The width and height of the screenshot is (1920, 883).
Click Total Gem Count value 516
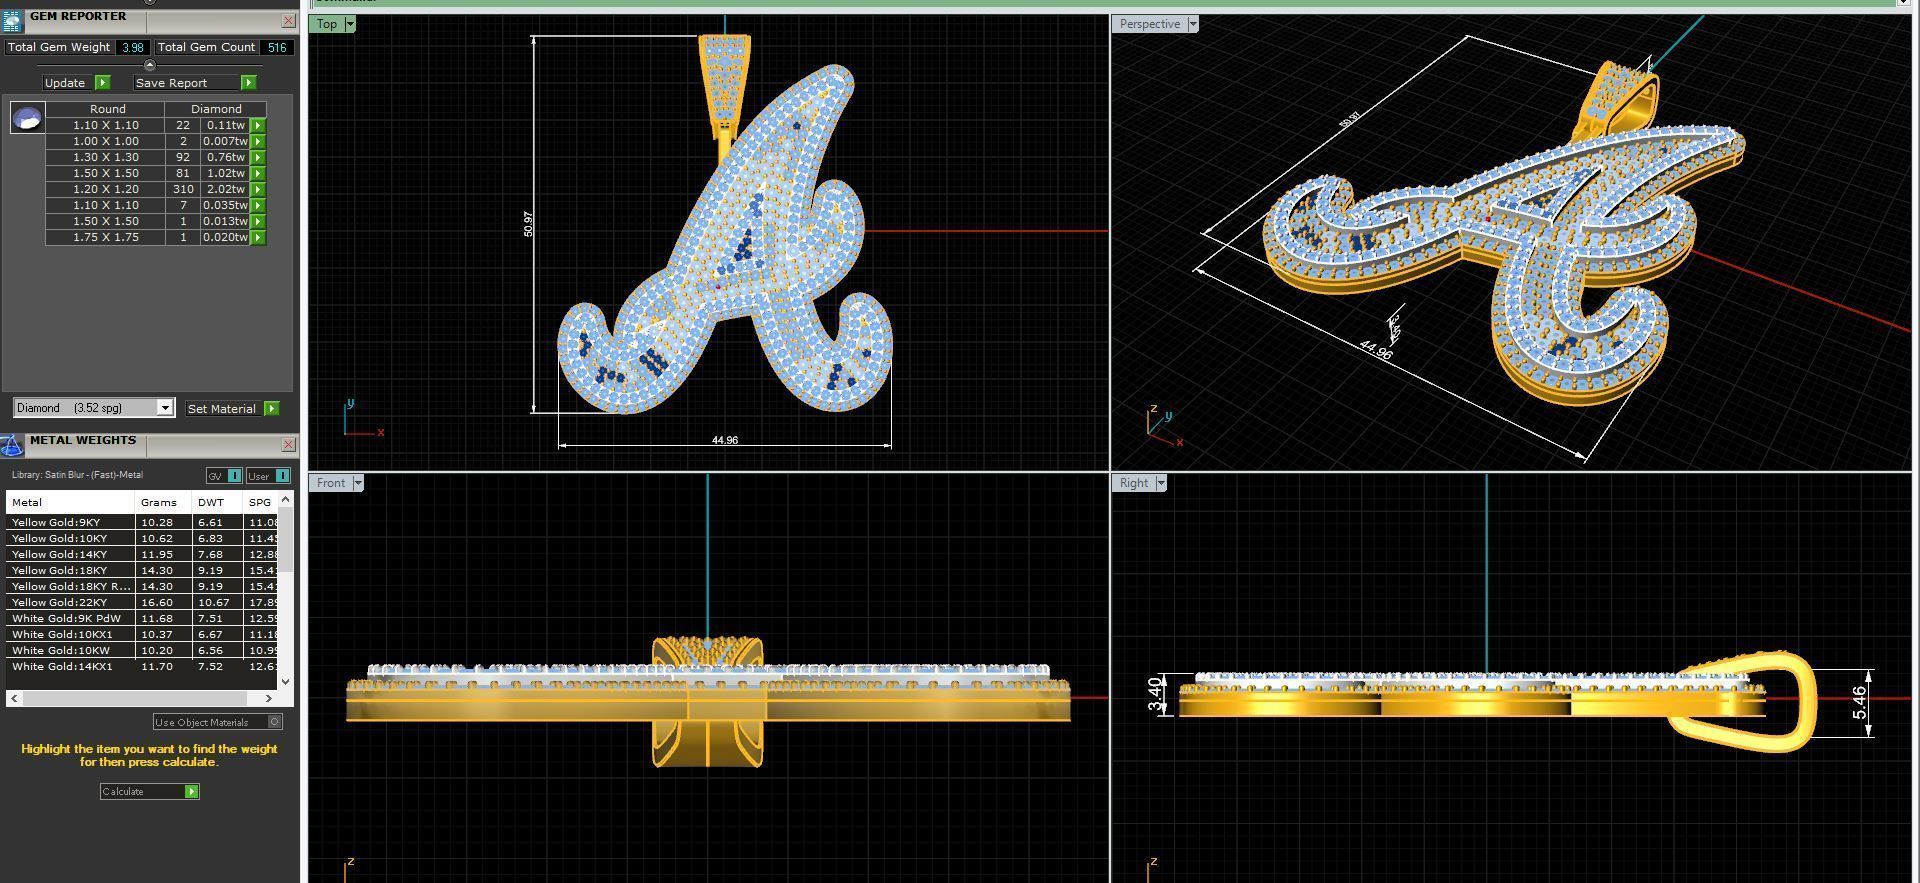point(277,47)
